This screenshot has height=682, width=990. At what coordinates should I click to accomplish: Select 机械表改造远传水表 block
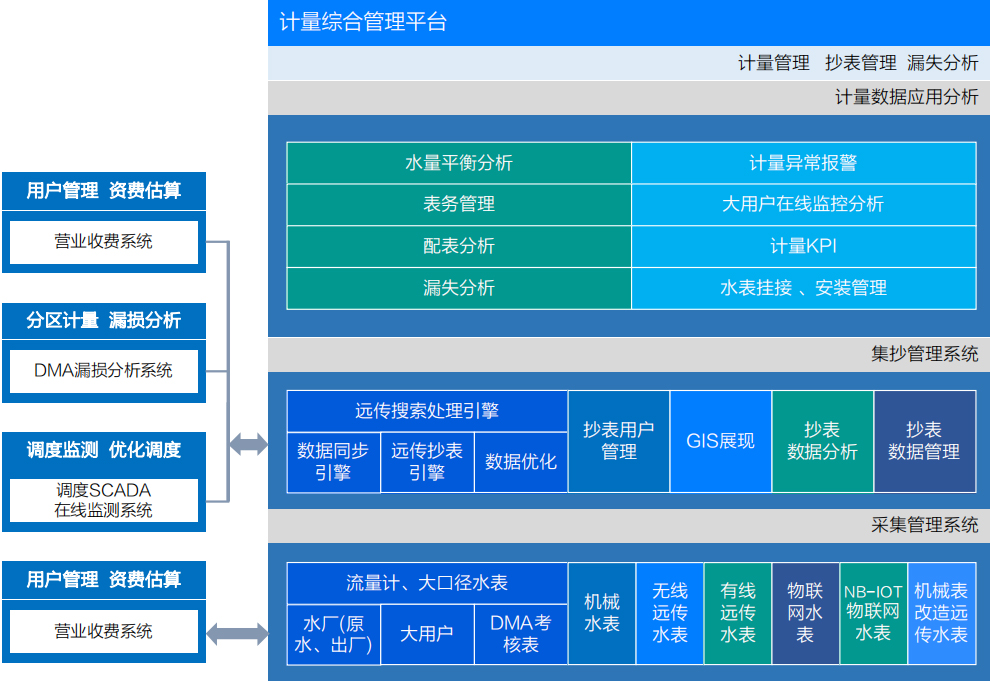click(x=941, y=613)
